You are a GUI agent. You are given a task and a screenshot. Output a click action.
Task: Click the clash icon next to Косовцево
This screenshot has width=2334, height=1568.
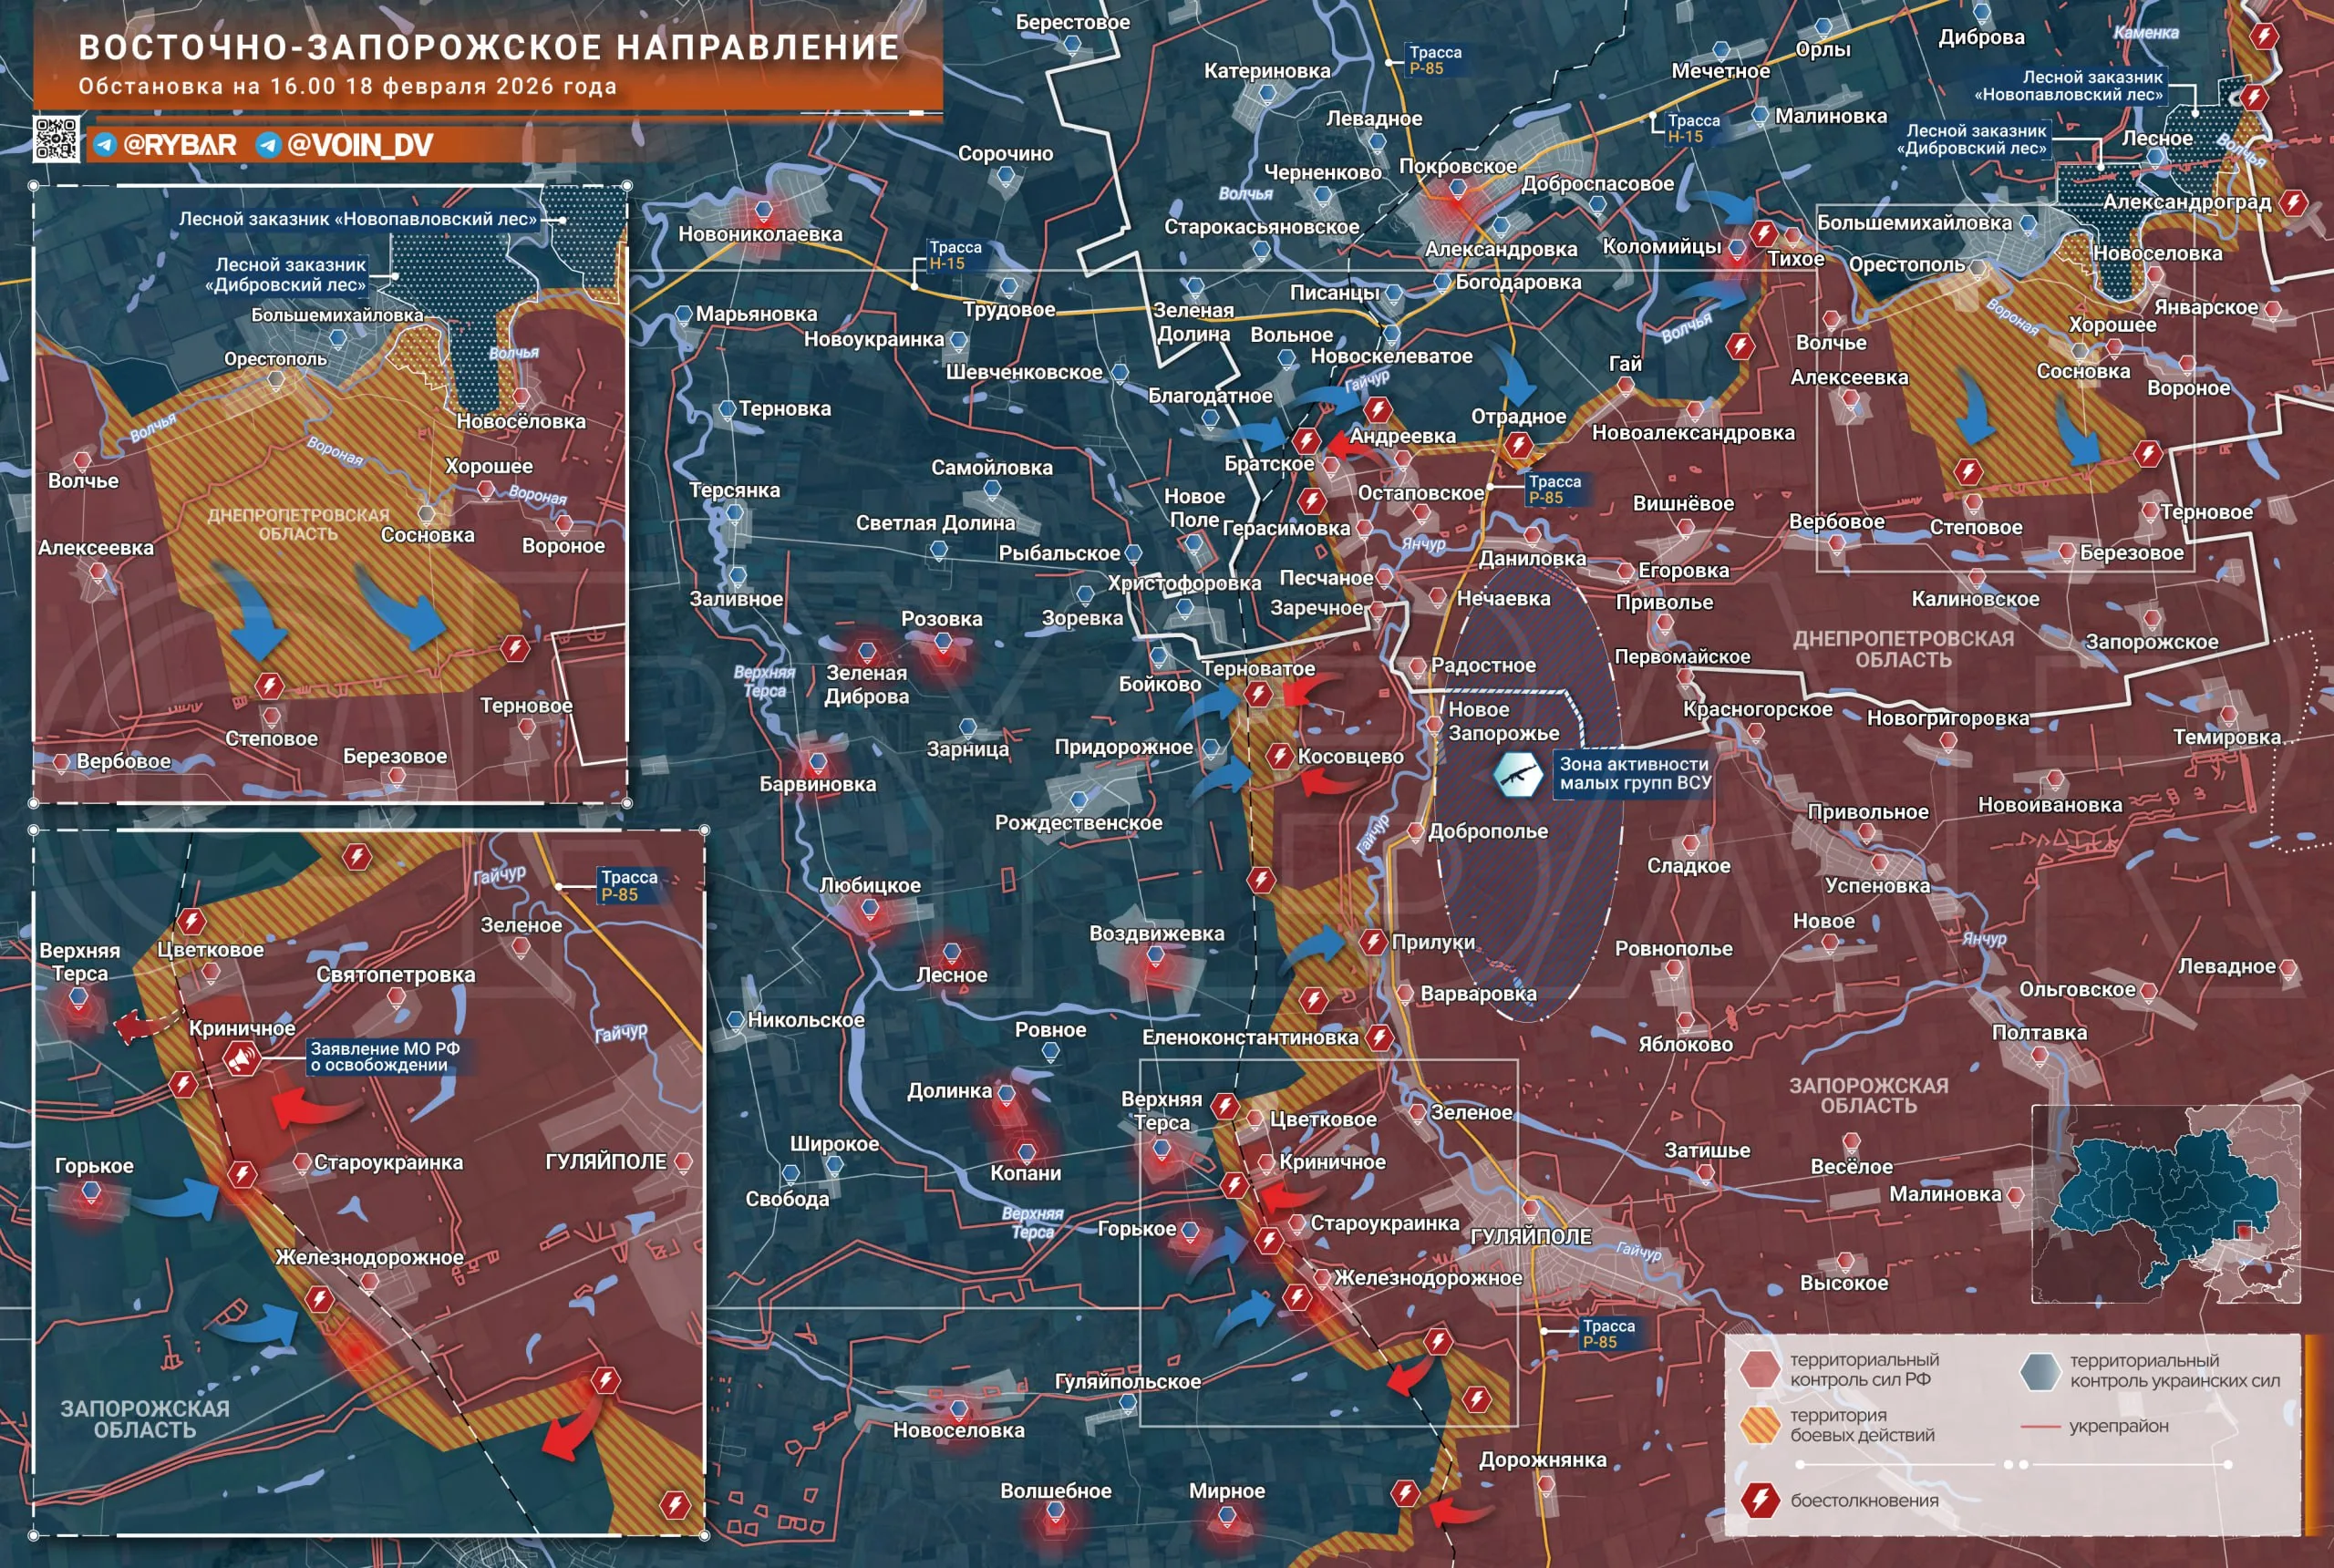(x=1279, y=756)
